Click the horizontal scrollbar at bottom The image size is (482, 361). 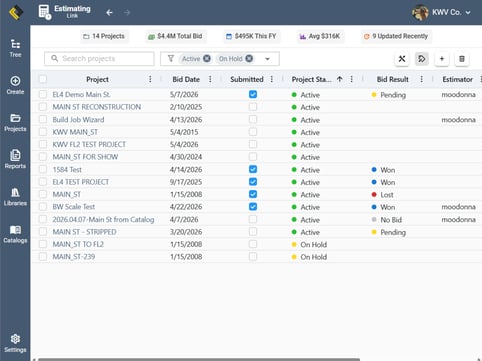[199, 359]
